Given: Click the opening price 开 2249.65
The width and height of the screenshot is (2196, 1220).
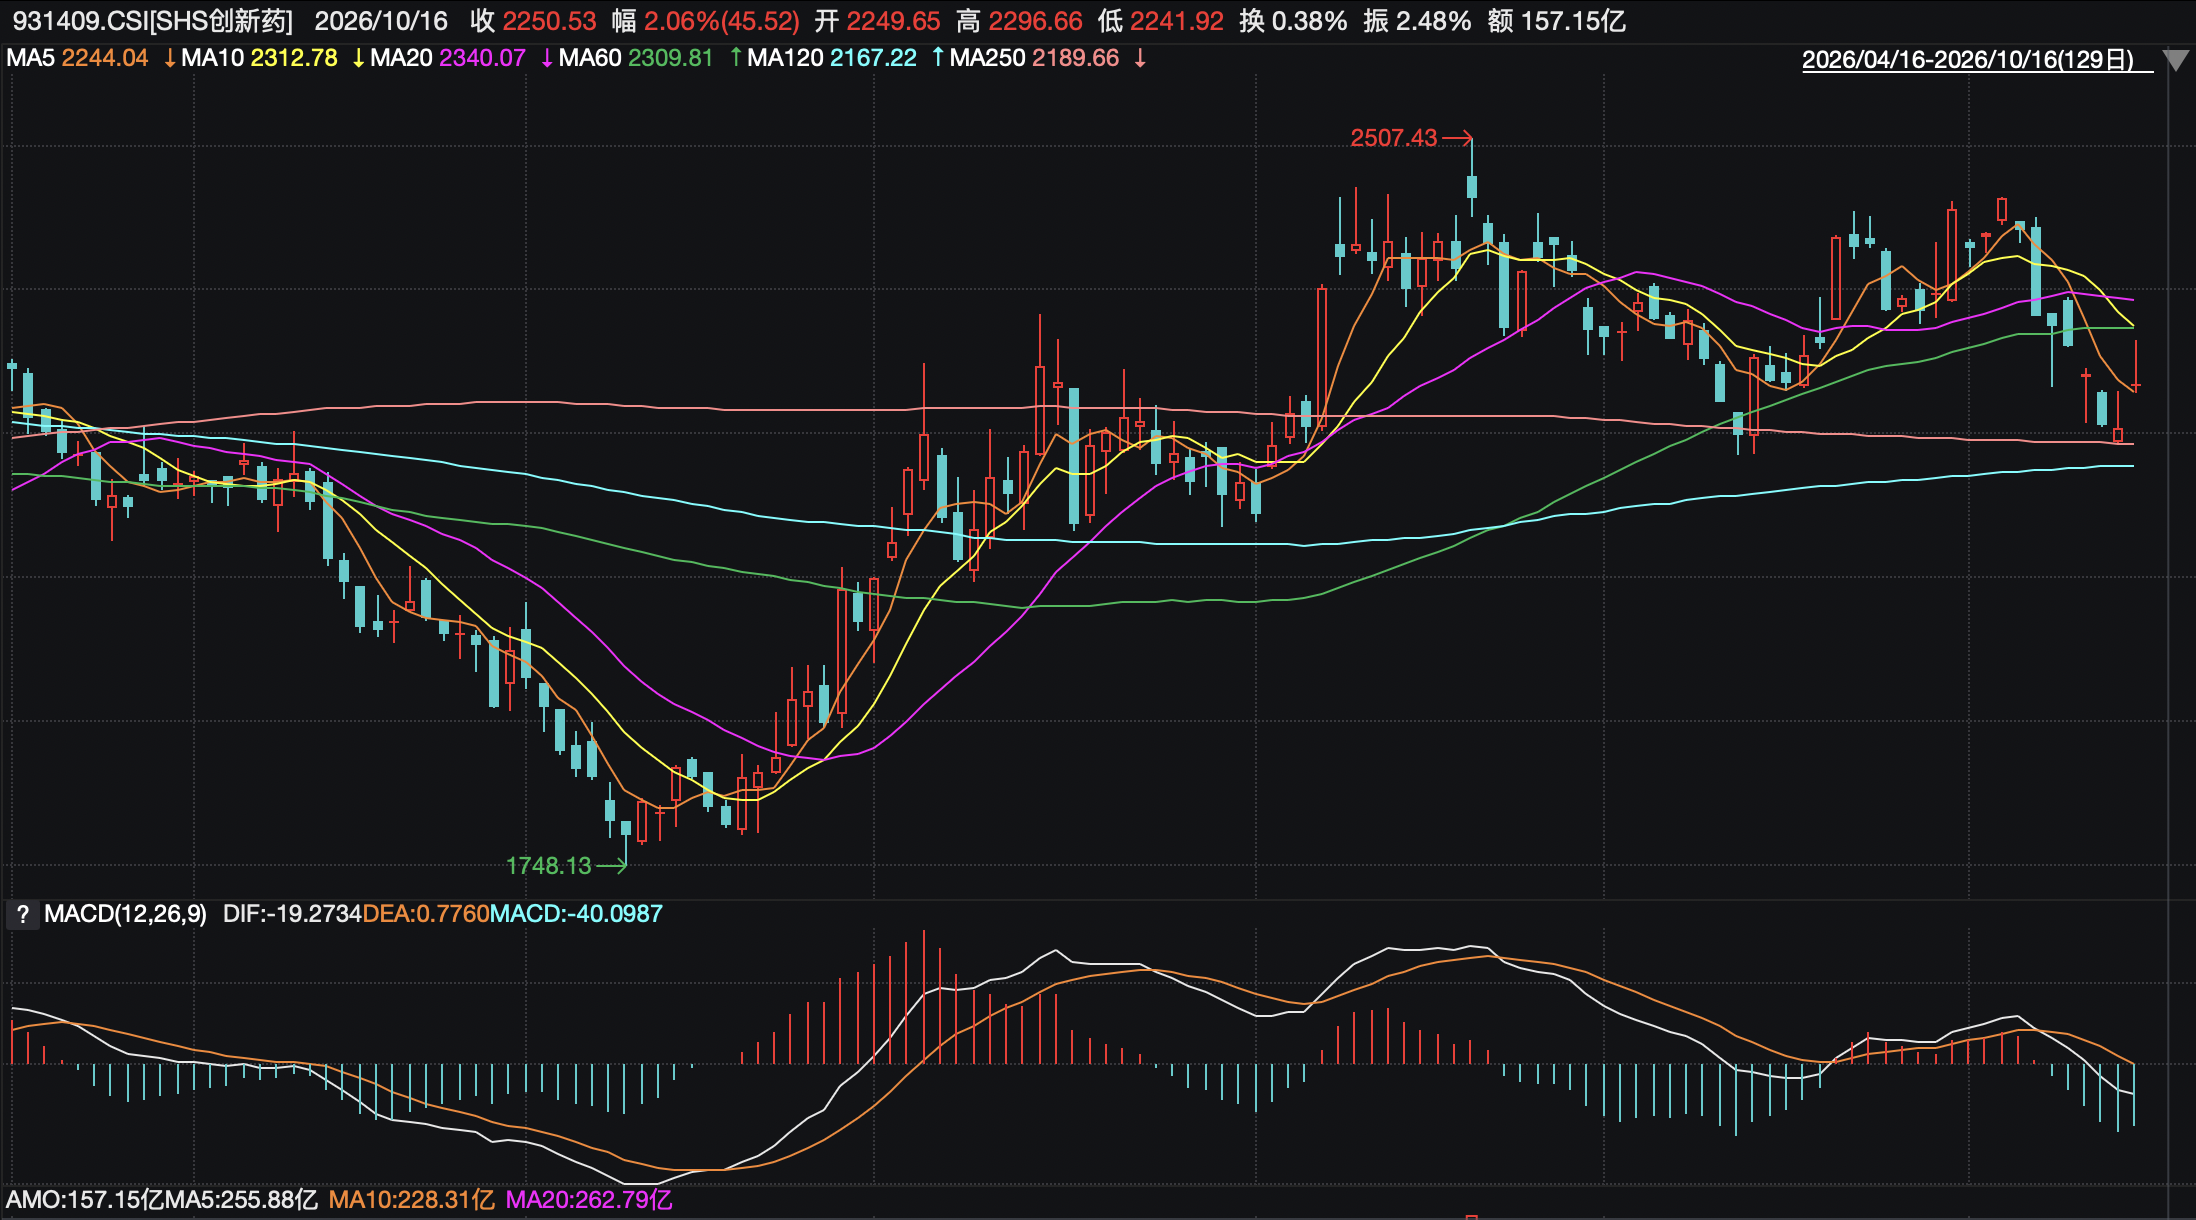Looking at the screenshot, I should (x=878, y=21).
